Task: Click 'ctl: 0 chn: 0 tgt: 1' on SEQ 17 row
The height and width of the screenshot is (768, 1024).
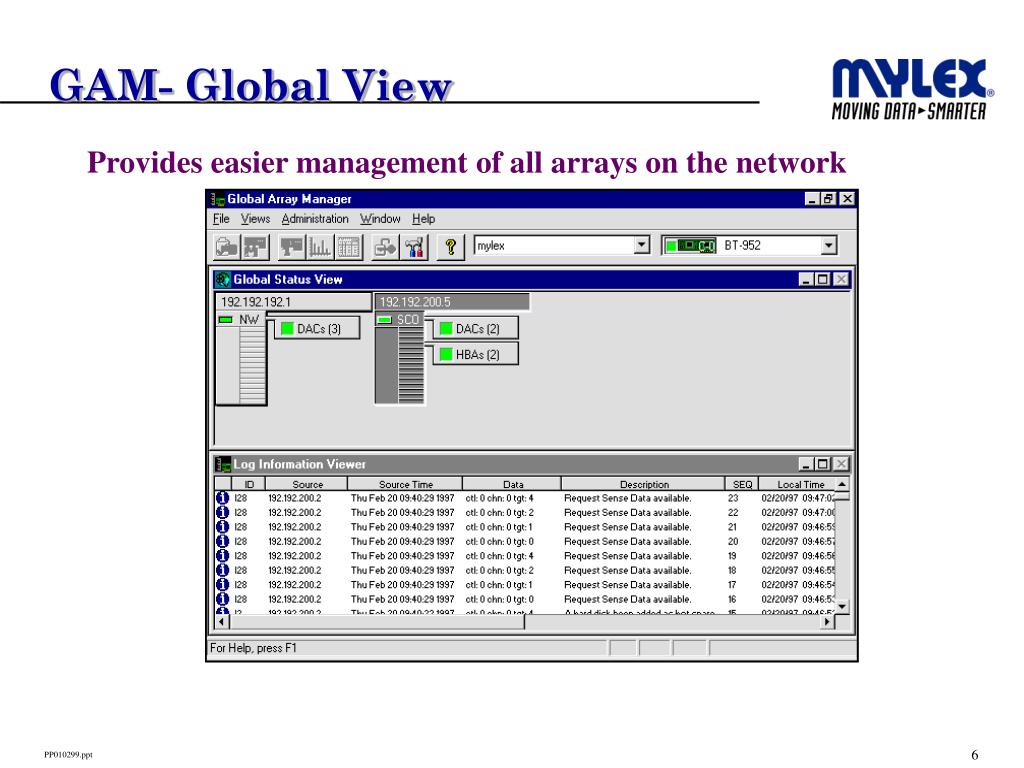Action: tap(499, 584)
